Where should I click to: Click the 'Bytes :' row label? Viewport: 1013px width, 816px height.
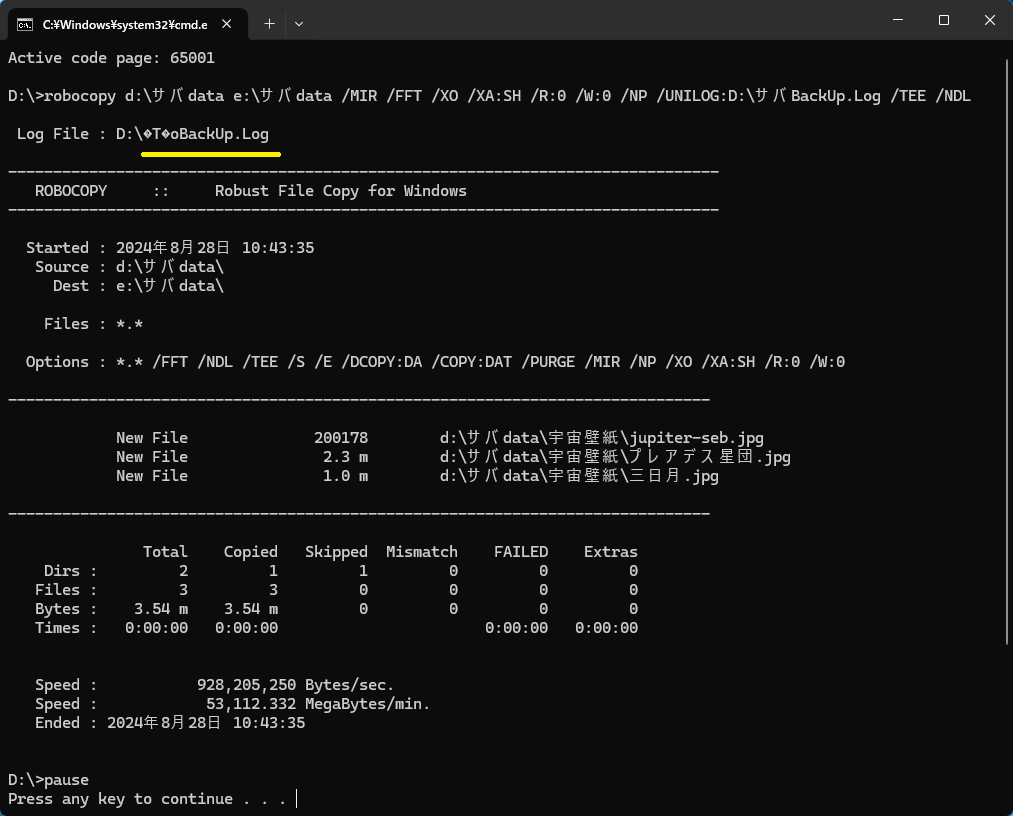point(65,609)
